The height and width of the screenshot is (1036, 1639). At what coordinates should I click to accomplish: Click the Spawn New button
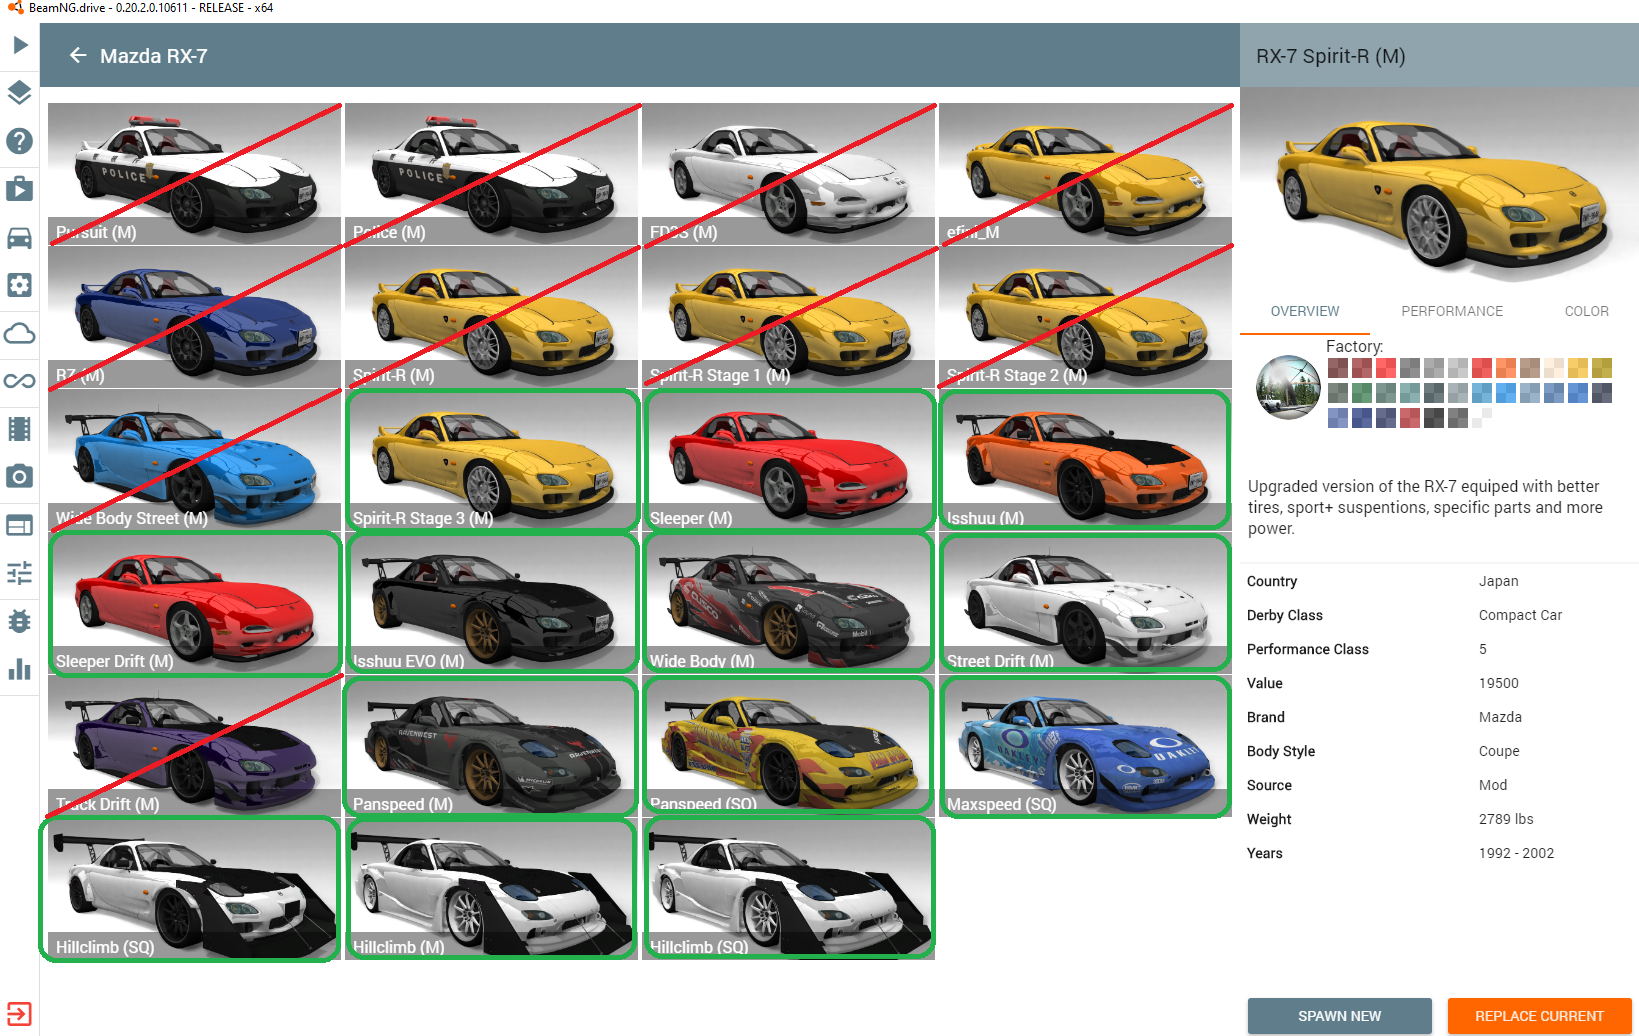(1340, 1016)
